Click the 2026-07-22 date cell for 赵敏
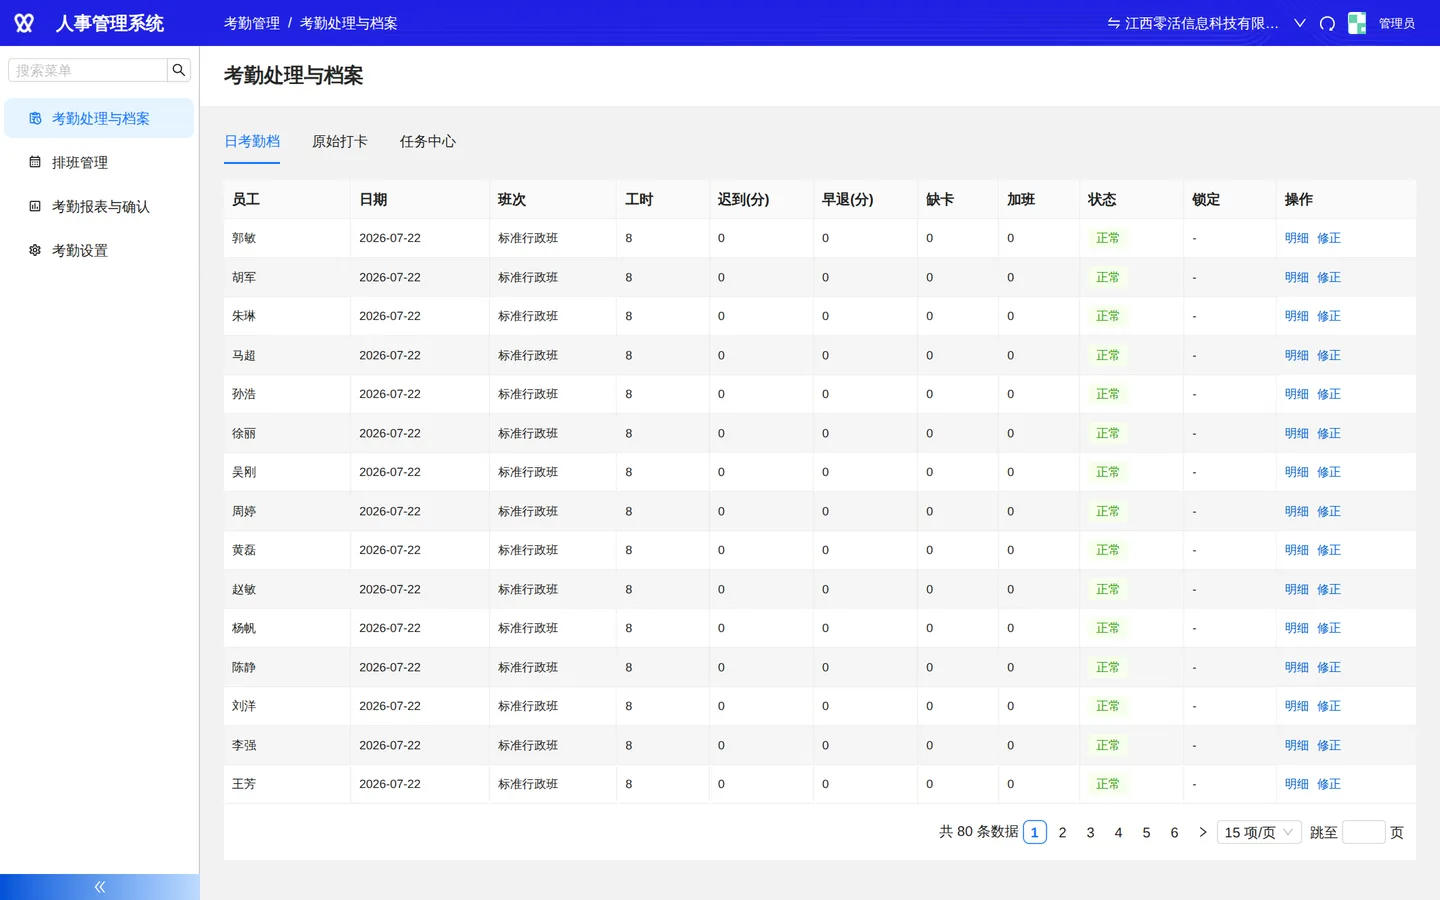 (390, 589)
